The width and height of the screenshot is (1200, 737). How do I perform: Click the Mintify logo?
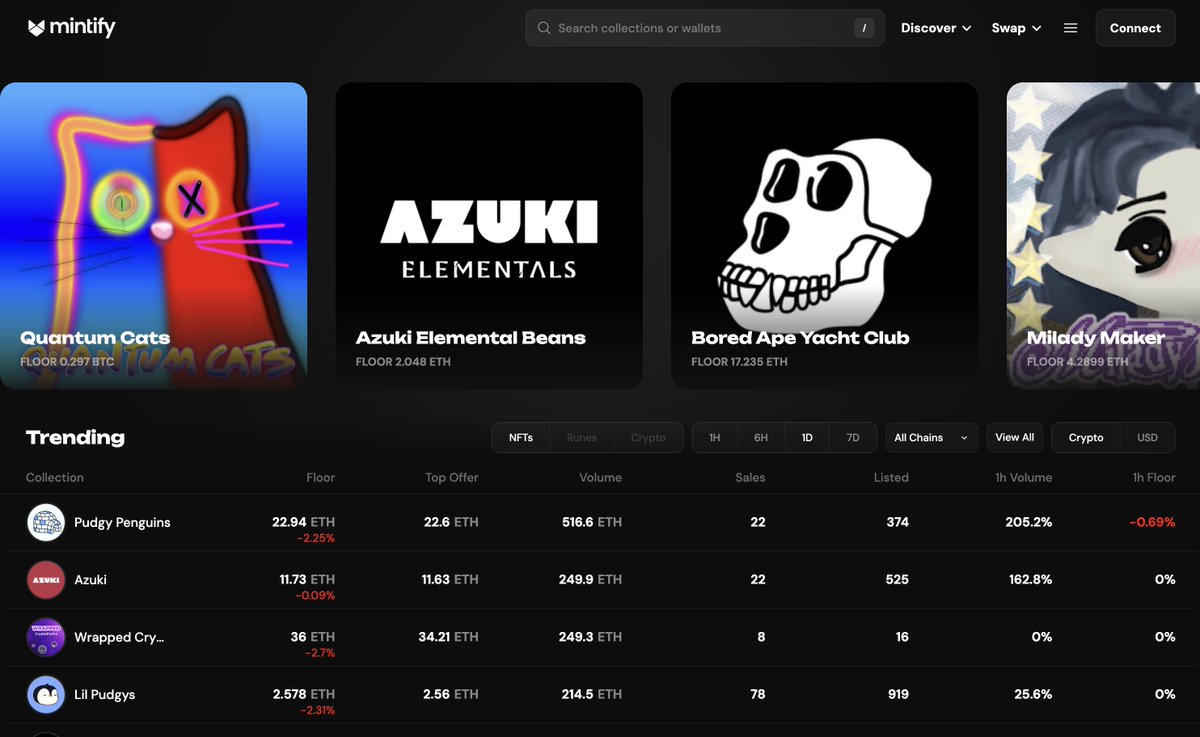[x=71, y=28]
